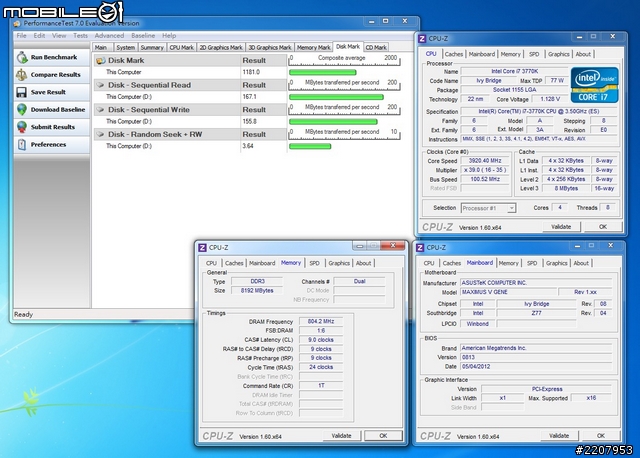The width and height of the screenshot is (640, 458).
Task: Switch to the 3D Graphics Mark tab
Action: (270, 47)
